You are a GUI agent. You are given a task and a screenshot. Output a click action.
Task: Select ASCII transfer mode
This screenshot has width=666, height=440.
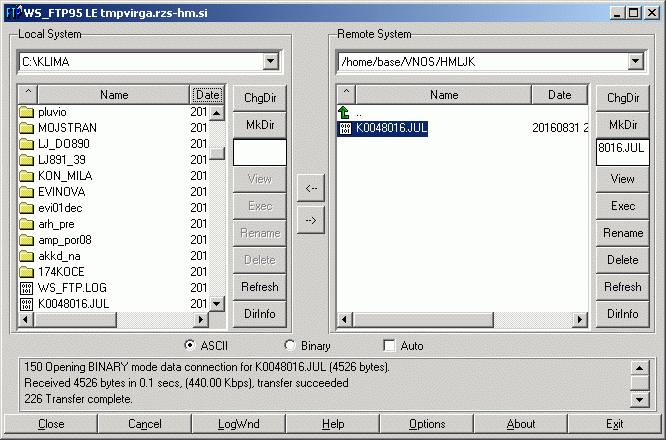190,346
